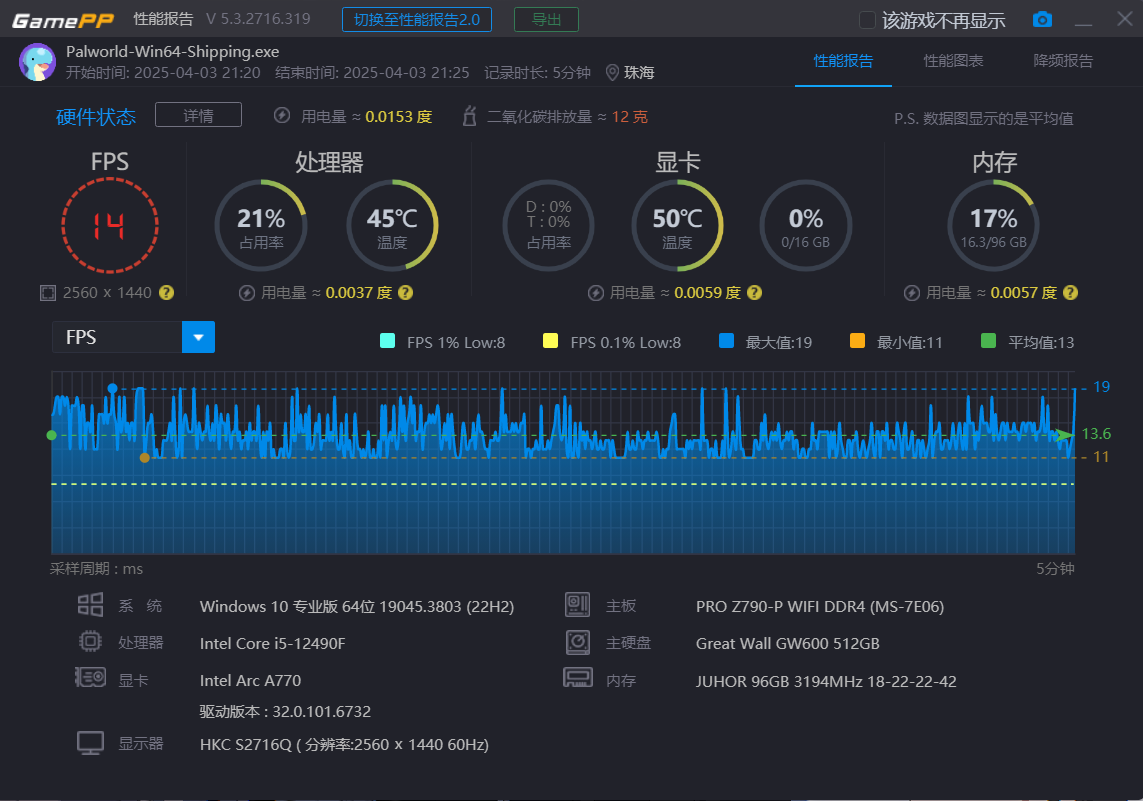
Task: Click lightning icon before GPU 用电量
Action: (x=596, y=293)
